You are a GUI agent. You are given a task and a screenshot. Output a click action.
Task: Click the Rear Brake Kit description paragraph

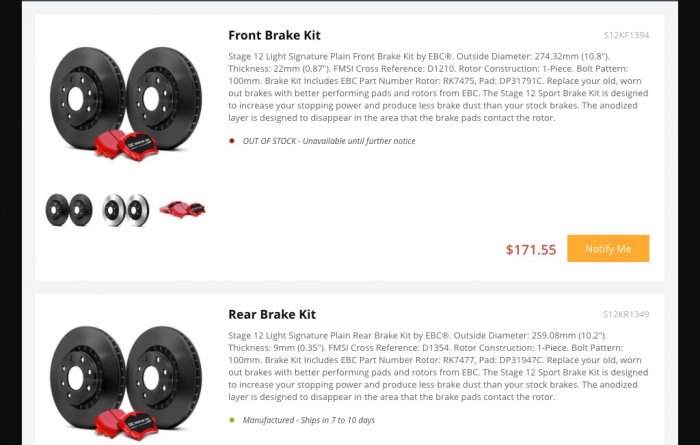[x=438, y=367]
